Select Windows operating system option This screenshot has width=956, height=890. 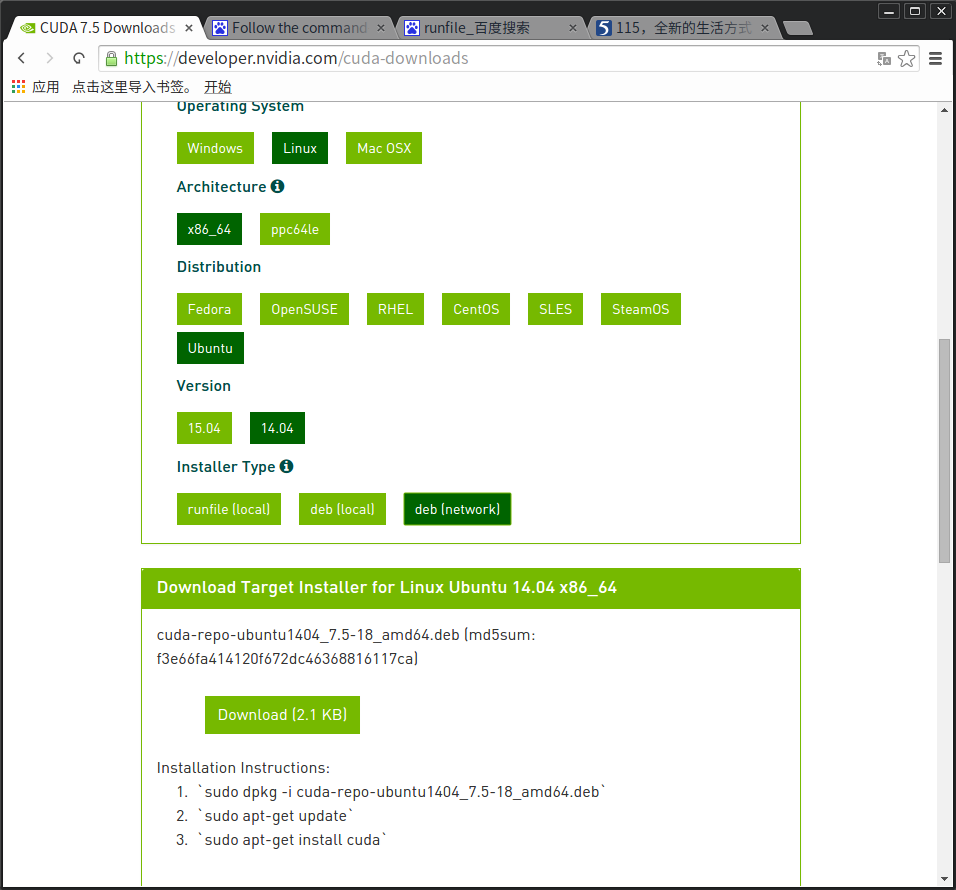click(215, 148)
